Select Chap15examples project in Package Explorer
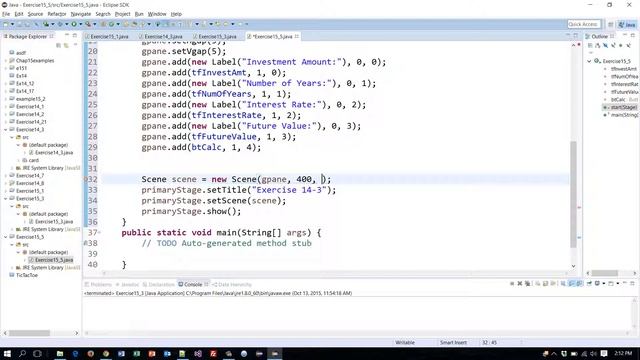Screen dimensions: 640x360 click(31, 60)
